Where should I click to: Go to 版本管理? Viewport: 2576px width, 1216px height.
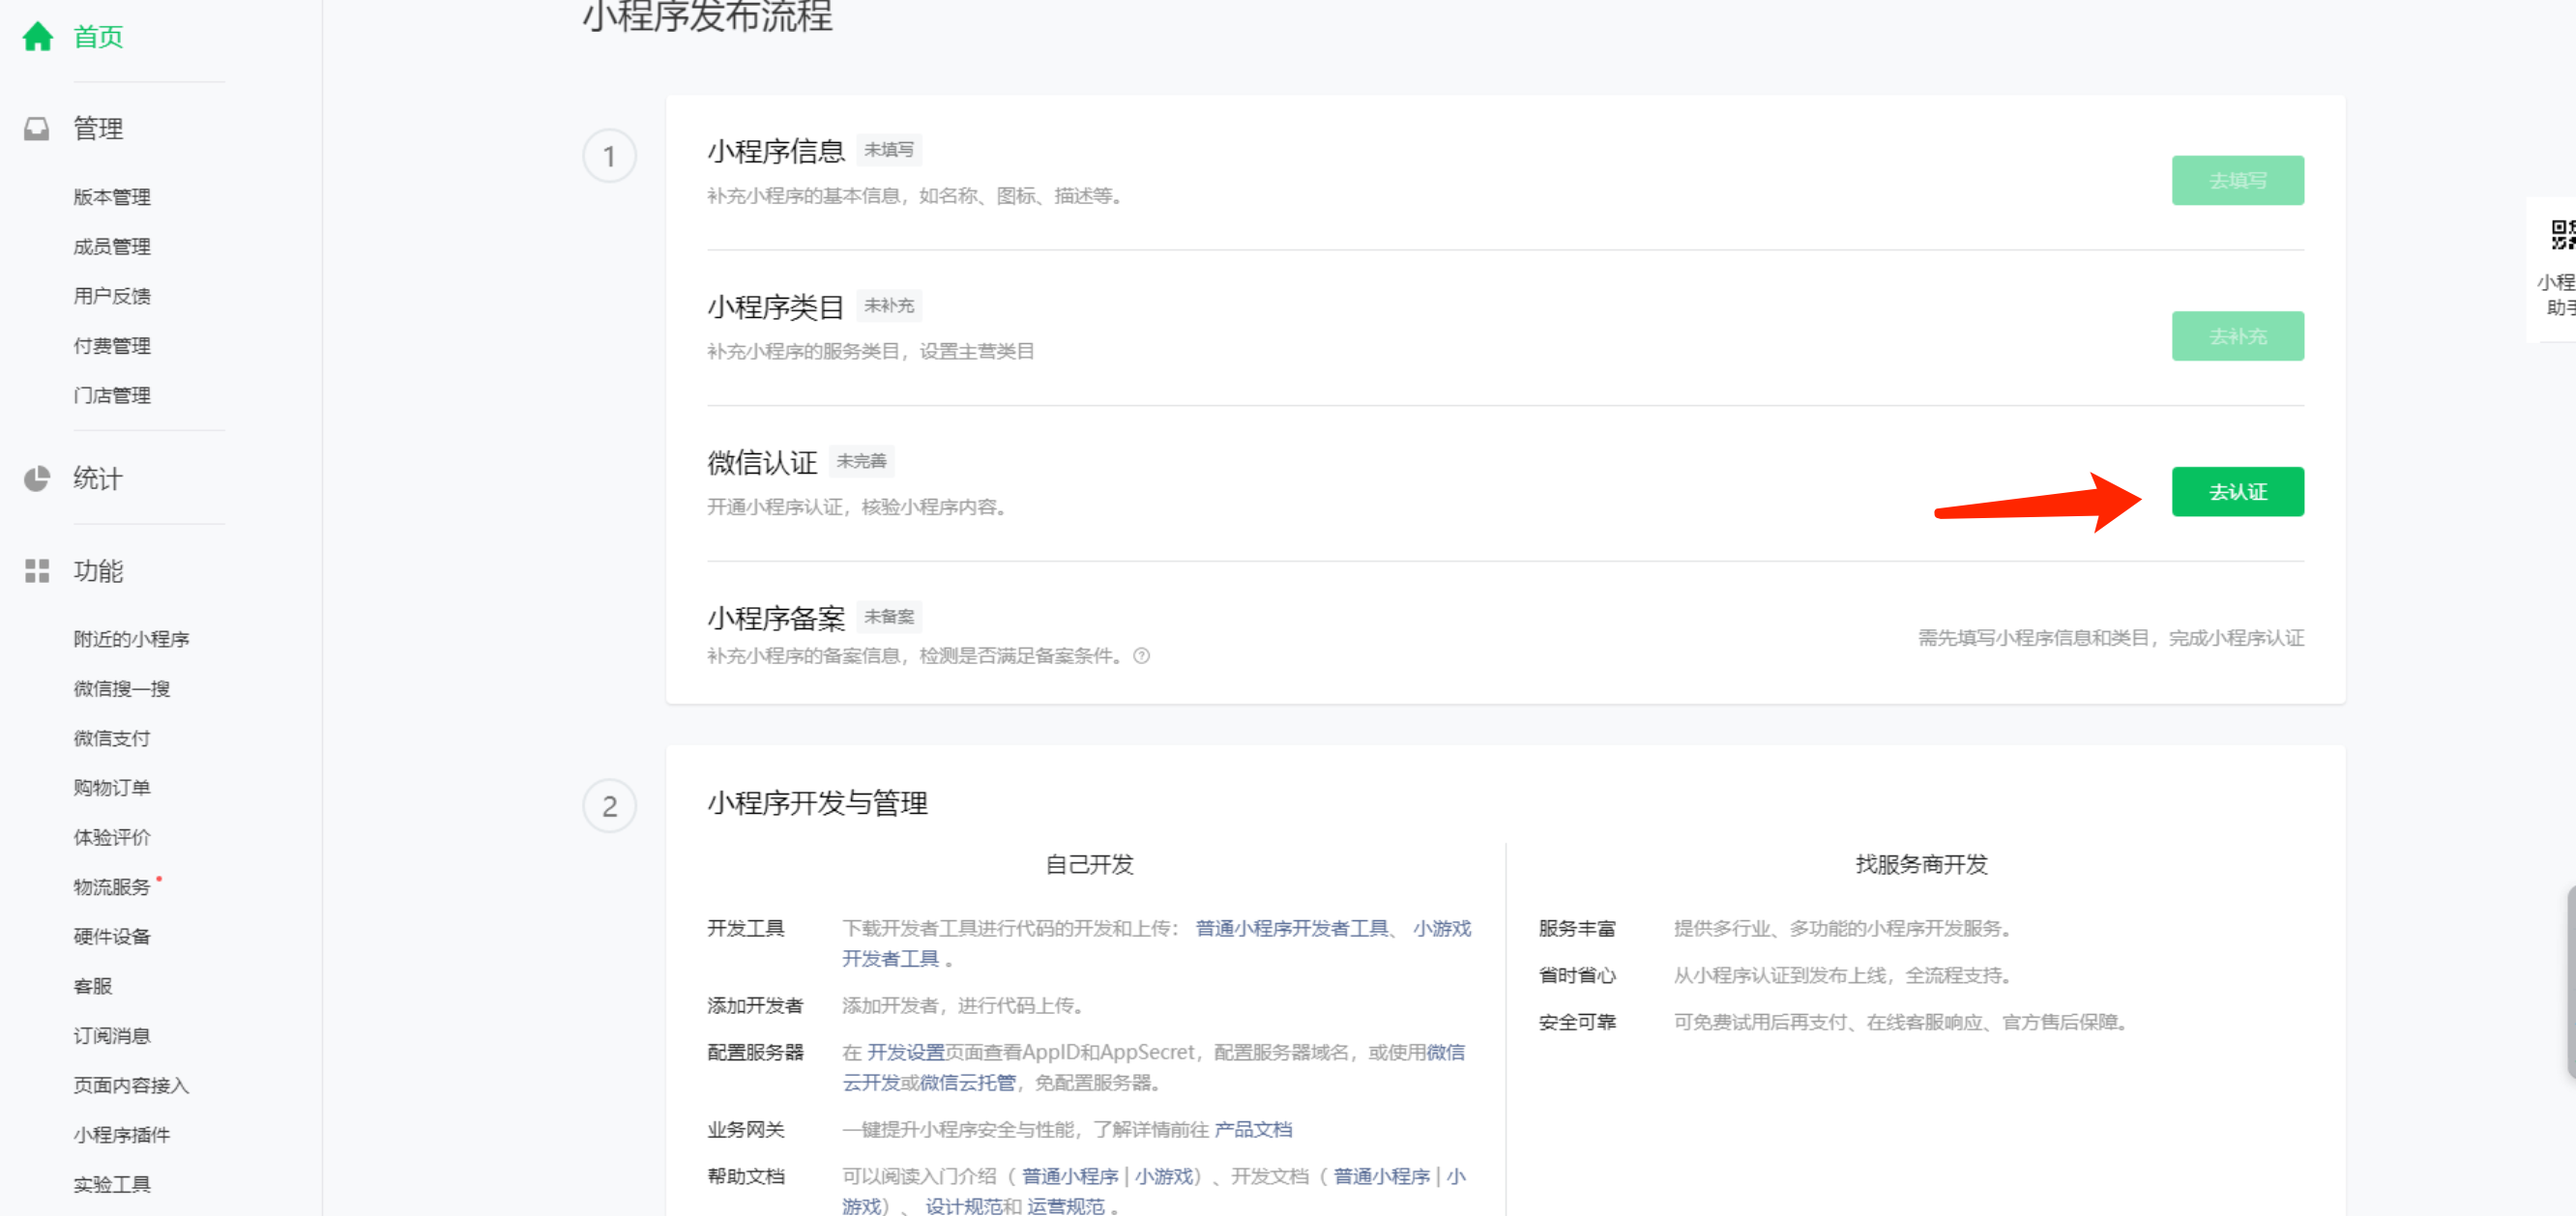click(x=112, y=197)
